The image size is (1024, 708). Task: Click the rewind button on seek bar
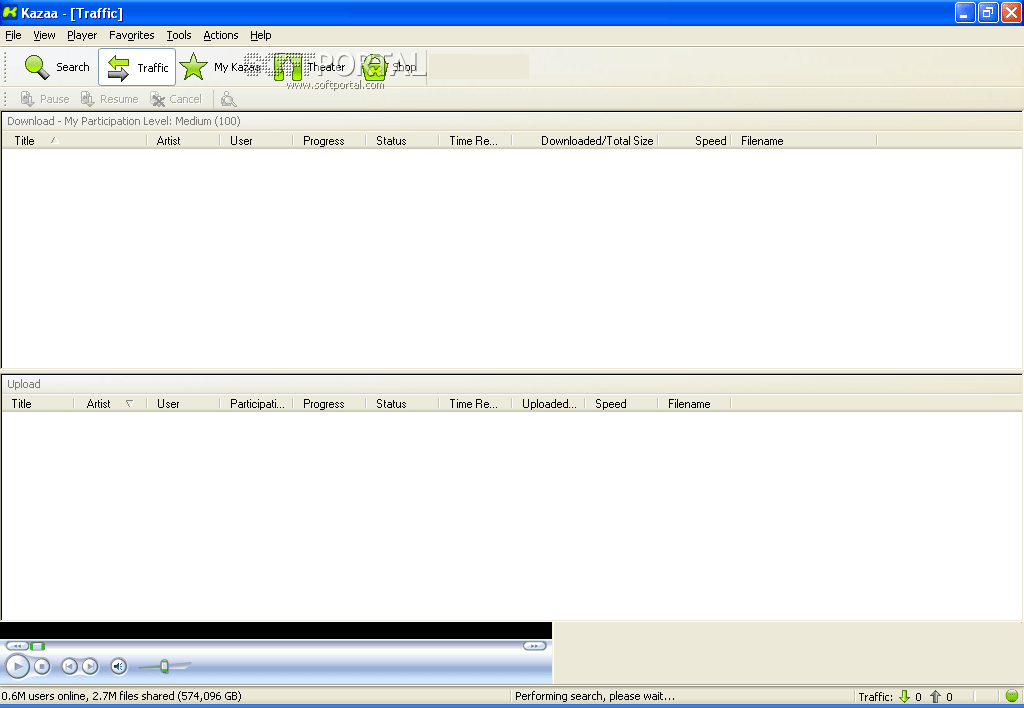click(x=17, y=646)
